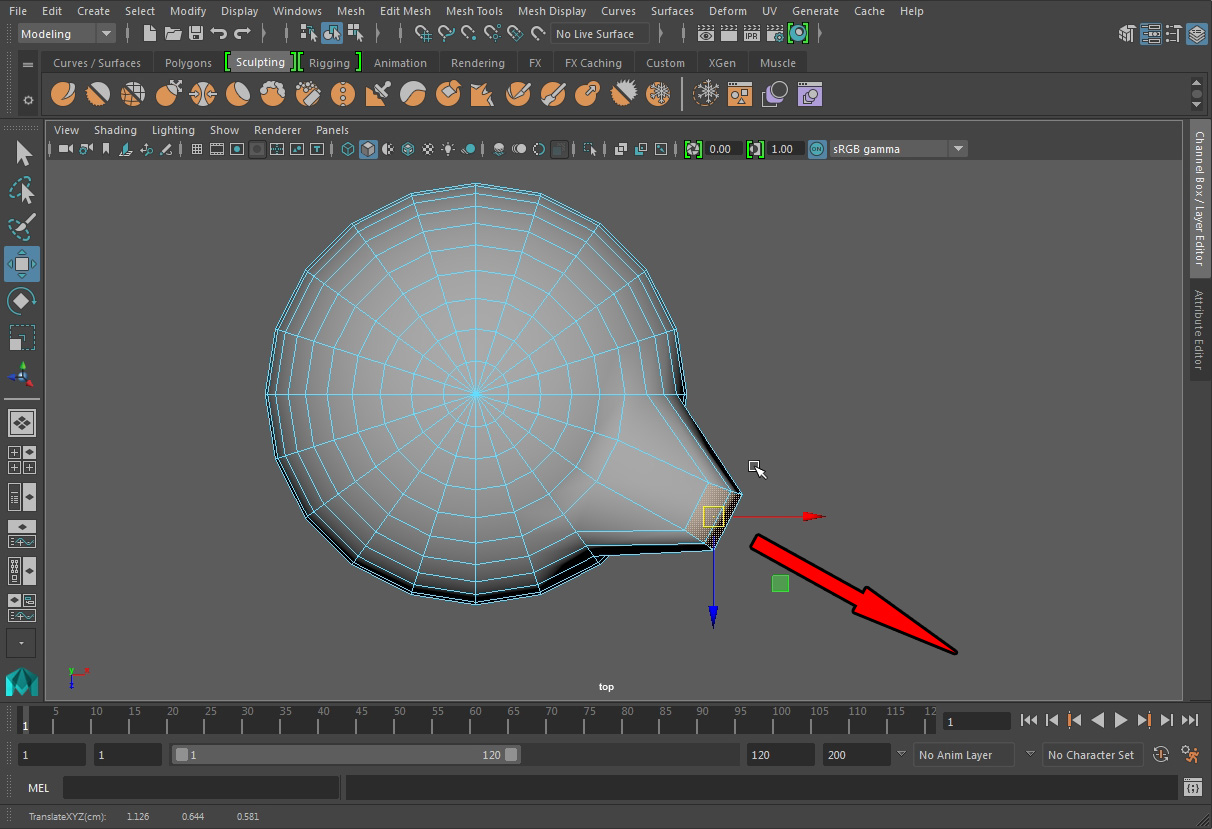Switch to the Polygons shelf tab
Viewport: 1212px width, 829px height.
click(188, 63)
